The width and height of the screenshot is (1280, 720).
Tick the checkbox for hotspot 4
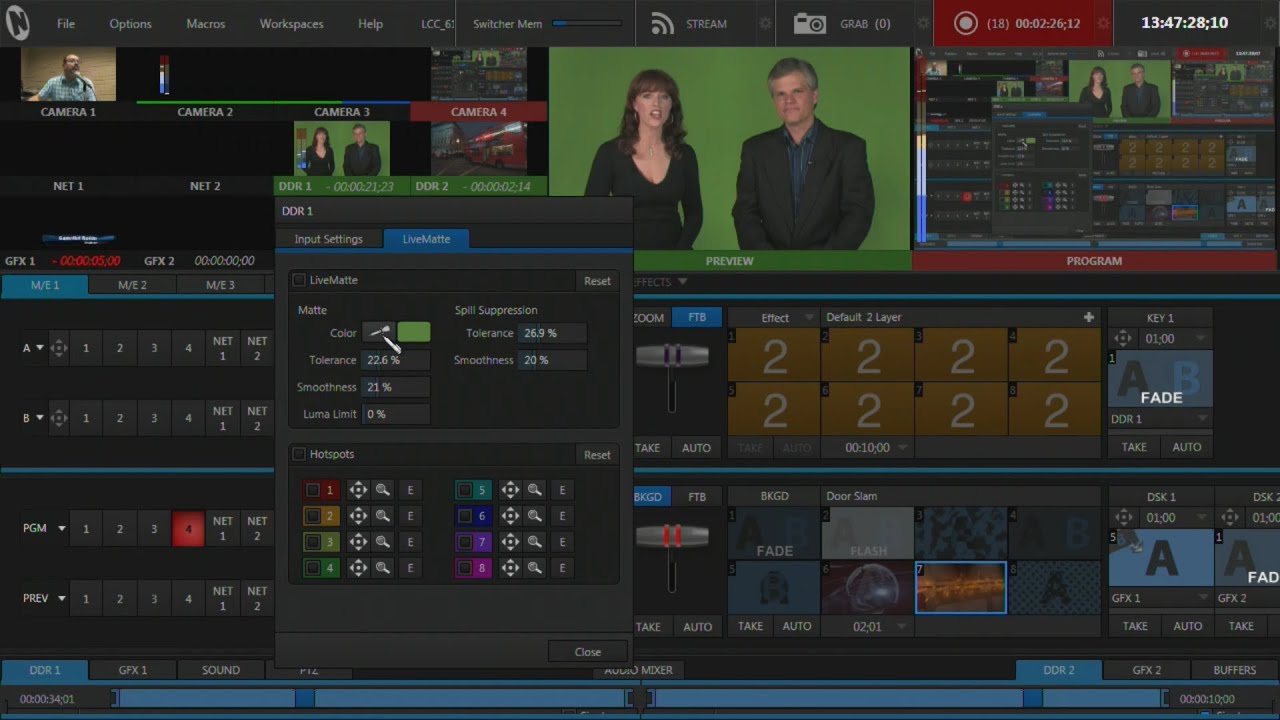click(x=313, y=568)
